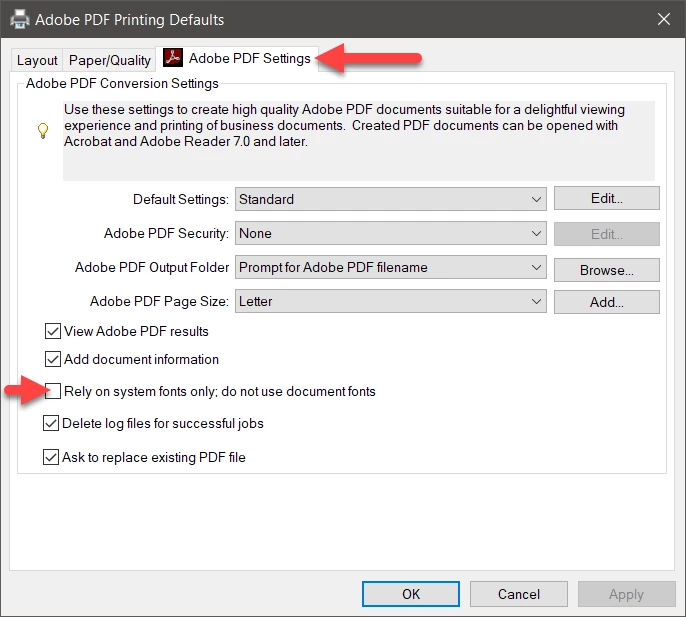Toggle Add document information checkbox

click(x=52, y=359)
